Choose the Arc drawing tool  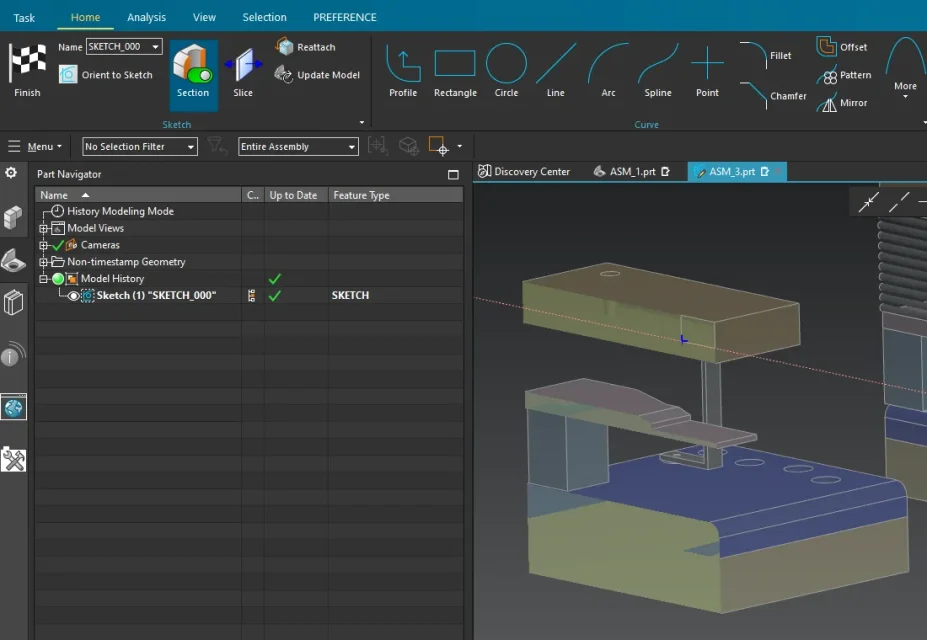tap(608, 71)
